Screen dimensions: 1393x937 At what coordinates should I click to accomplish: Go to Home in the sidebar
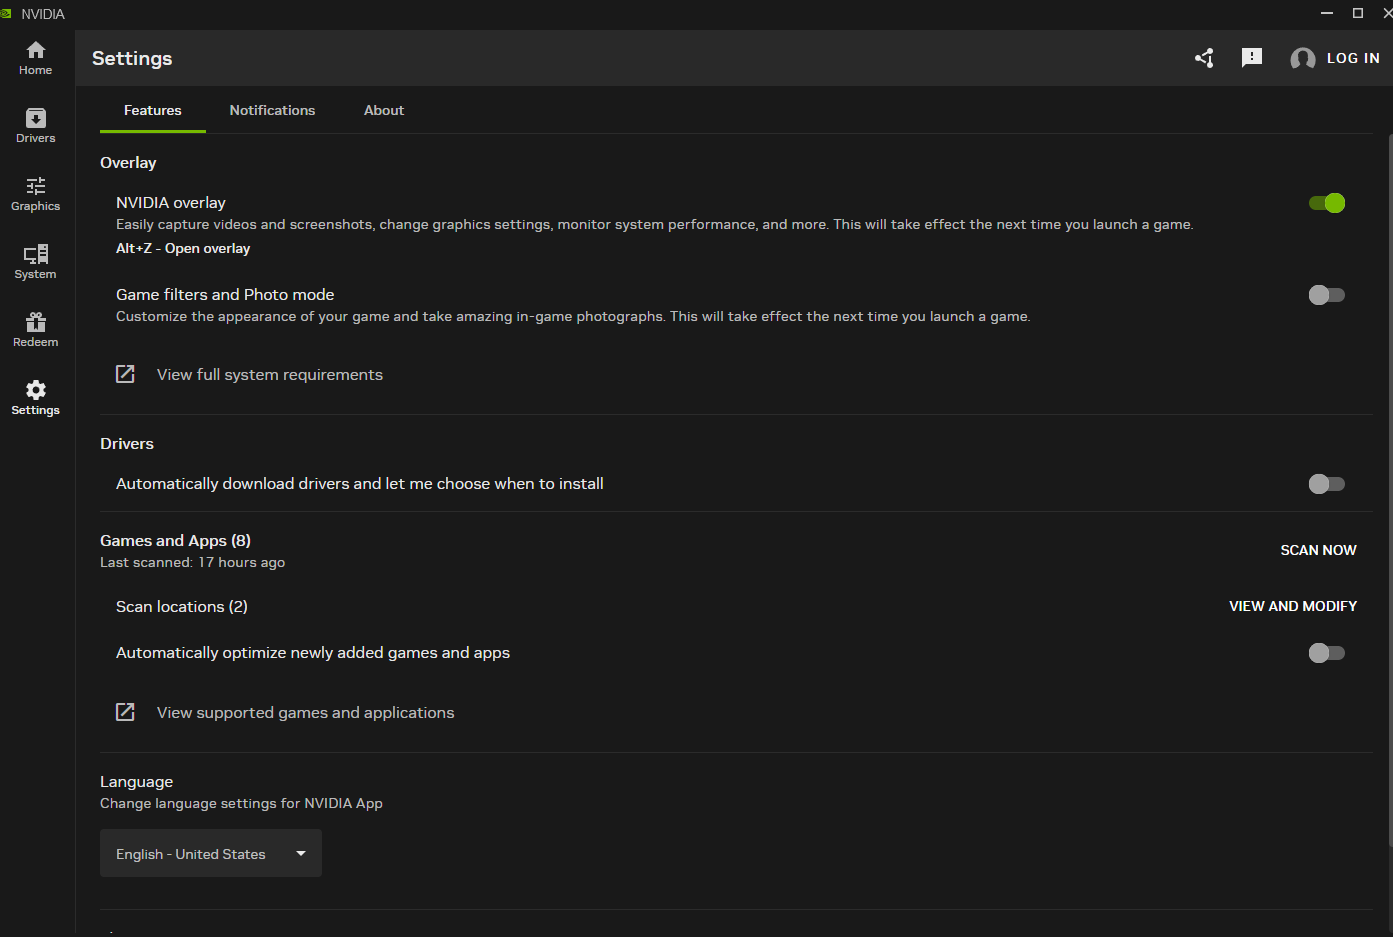[x=36, y=51]
